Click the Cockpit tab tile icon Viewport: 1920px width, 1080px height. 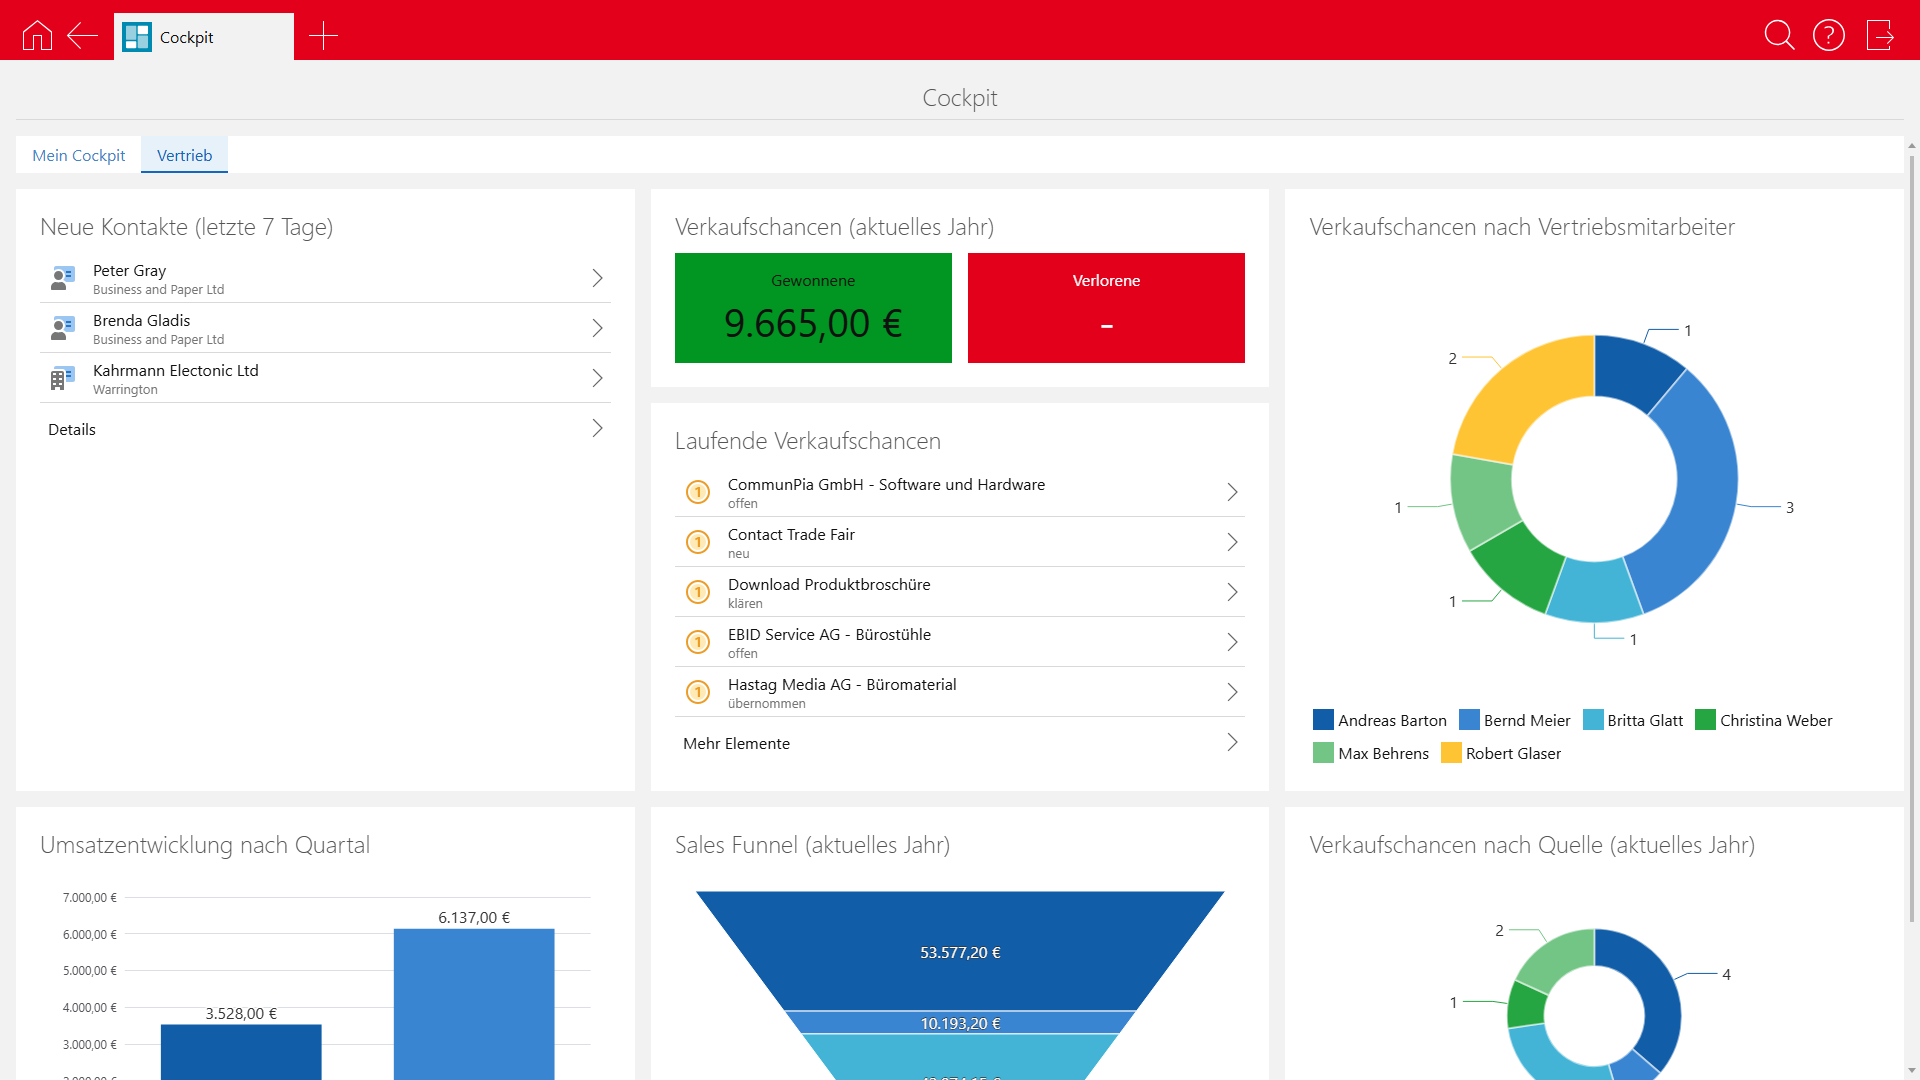click(x=137, y=37)
